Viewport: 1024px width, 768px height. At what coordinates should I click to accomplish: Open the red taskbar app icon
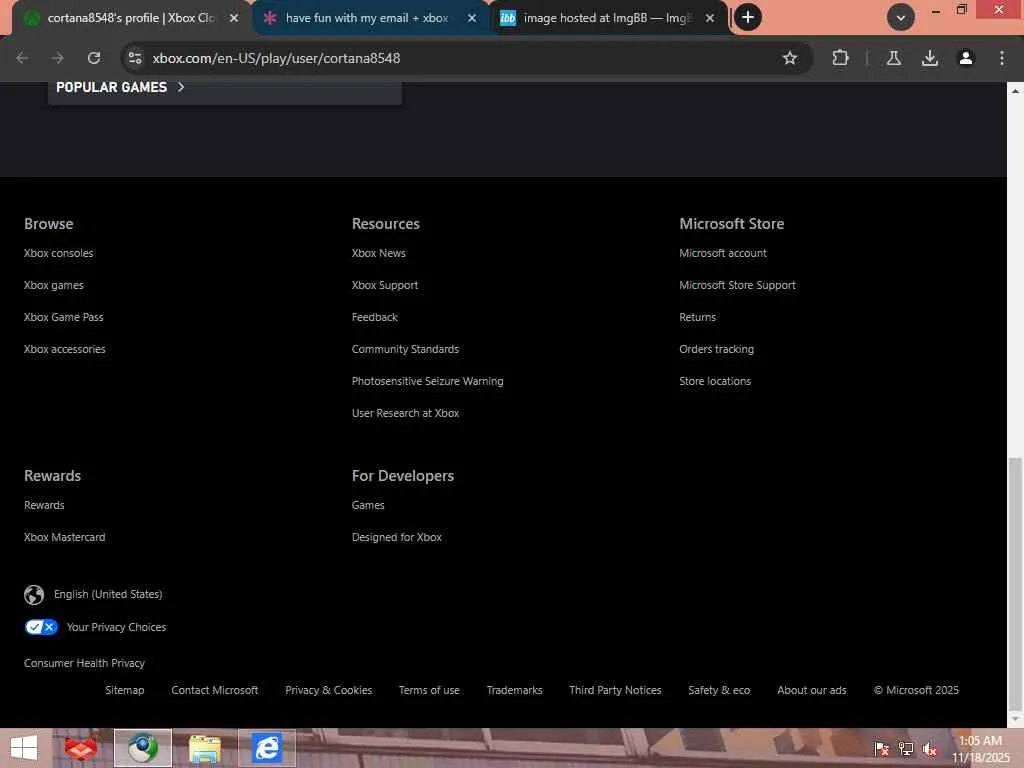coord(81,748)
